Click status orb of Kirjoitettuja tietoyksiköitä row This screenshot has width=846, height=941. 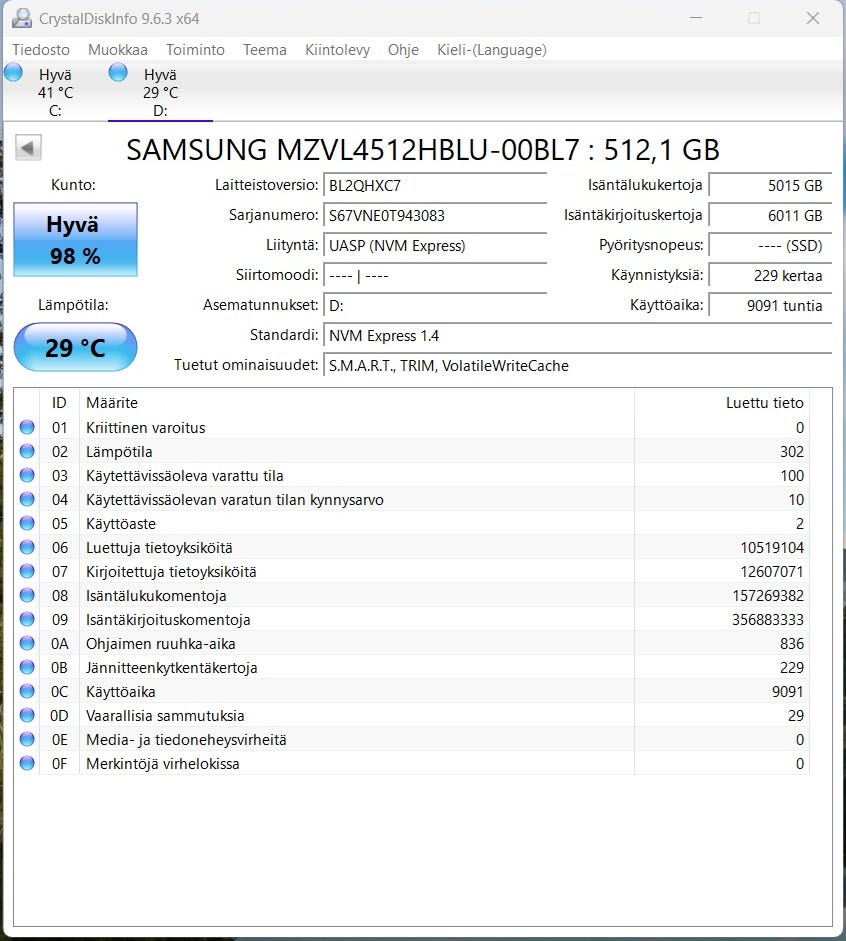click(x=27, y=571)
